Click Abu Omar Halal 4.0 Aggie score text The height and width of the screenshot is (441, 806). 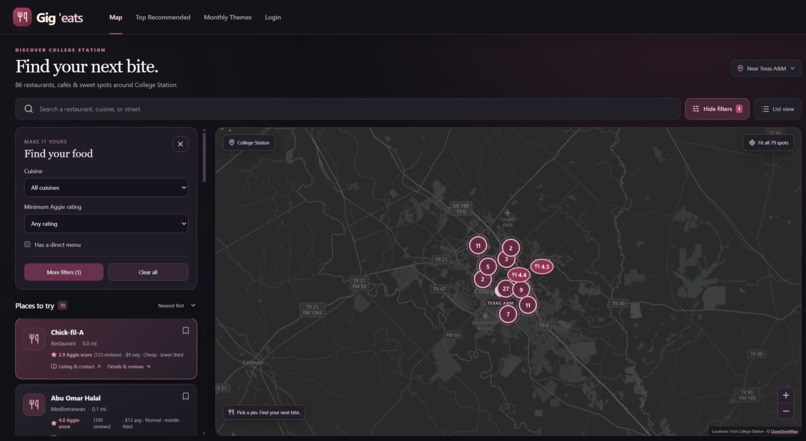[x=69, y=423]
